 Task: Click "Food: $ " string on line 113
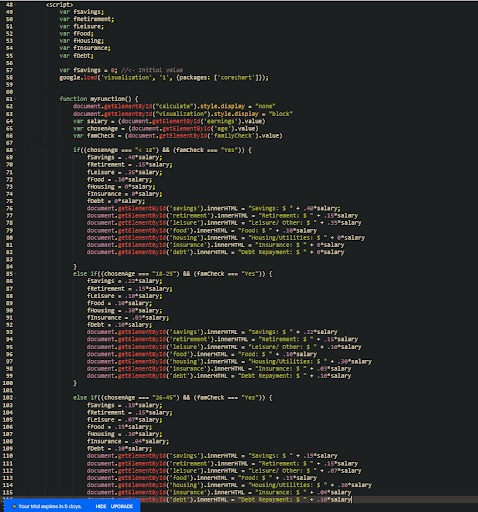point(255,478)
